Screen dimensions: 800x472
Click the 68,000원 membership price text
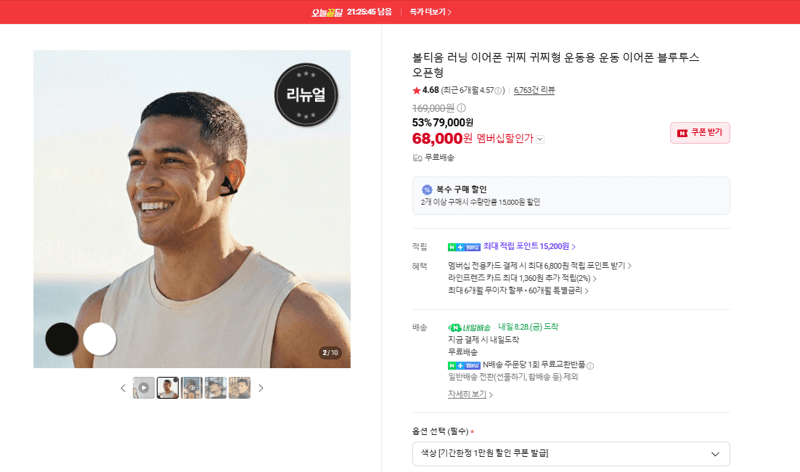pos(442,138)
